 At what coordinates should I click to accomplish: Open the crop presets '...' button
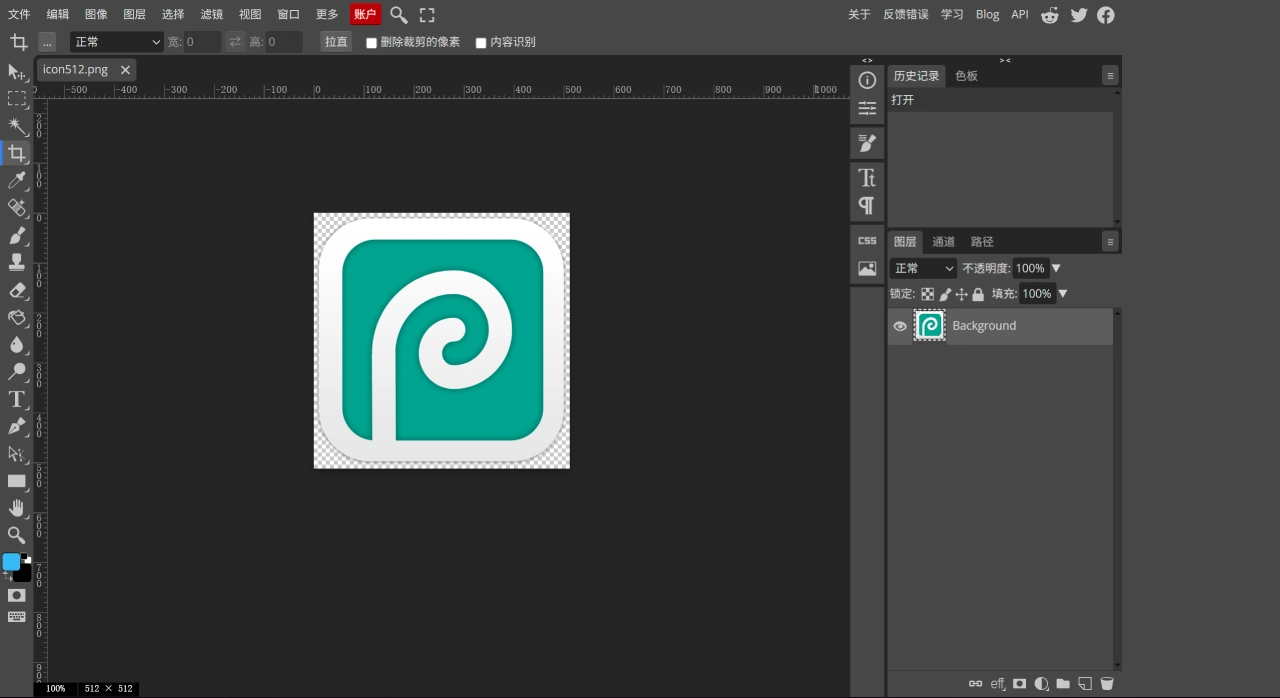[47, 42]
